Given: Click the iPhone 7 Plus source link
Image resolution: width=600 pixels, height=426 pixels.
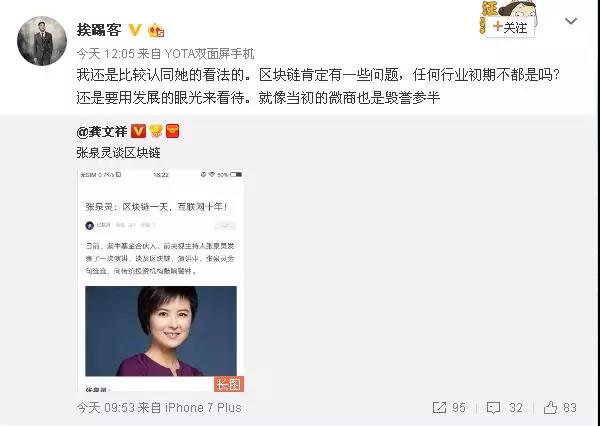Looking at the screenshot, I should pyautogui.click(x=203, y=408).
